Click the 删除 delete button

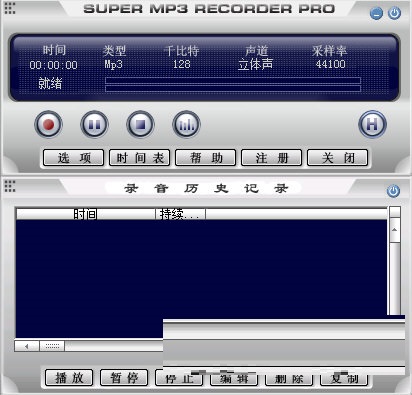coord(289,379)
